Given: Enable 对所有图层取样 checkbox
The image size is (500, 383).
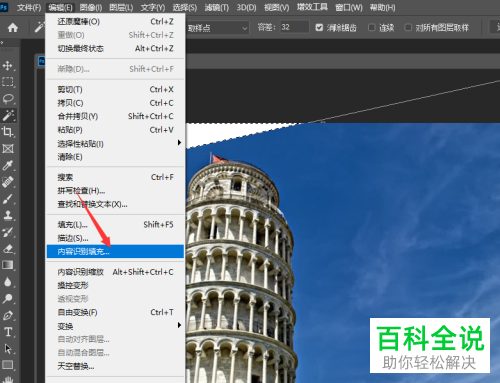Looking at the screenshot, I should [408, 28].
